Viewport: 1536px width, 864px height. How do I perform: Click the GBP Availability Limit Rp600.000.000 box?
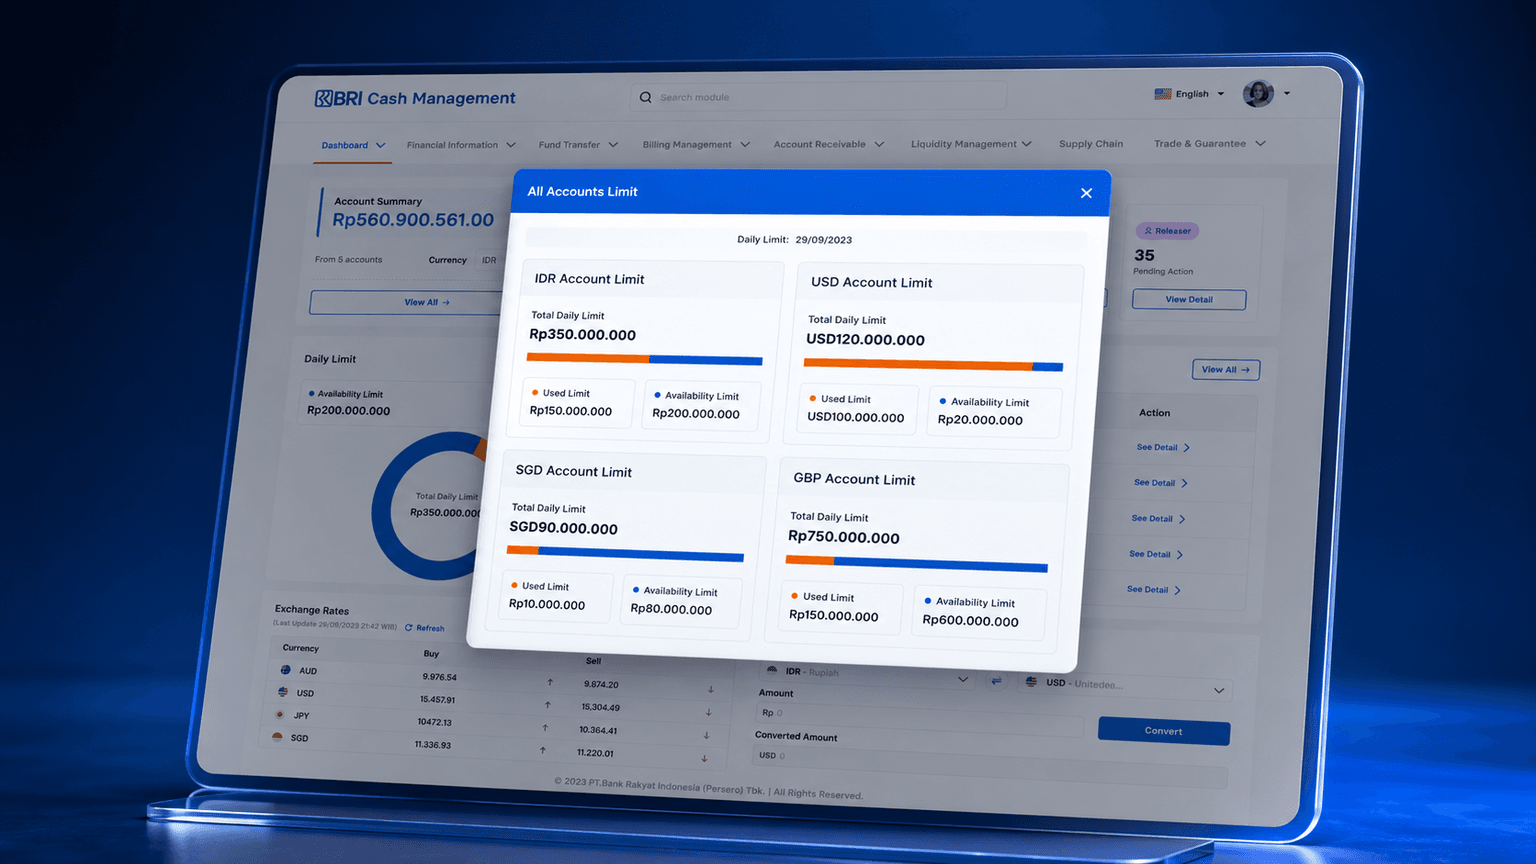coord(978,612)
